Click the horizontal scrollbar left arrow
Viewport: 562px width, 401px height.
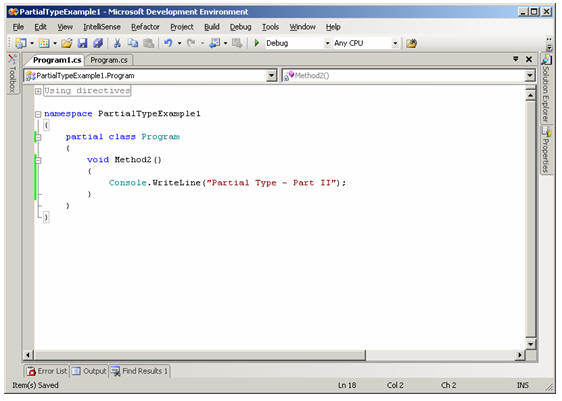point(28,355)
